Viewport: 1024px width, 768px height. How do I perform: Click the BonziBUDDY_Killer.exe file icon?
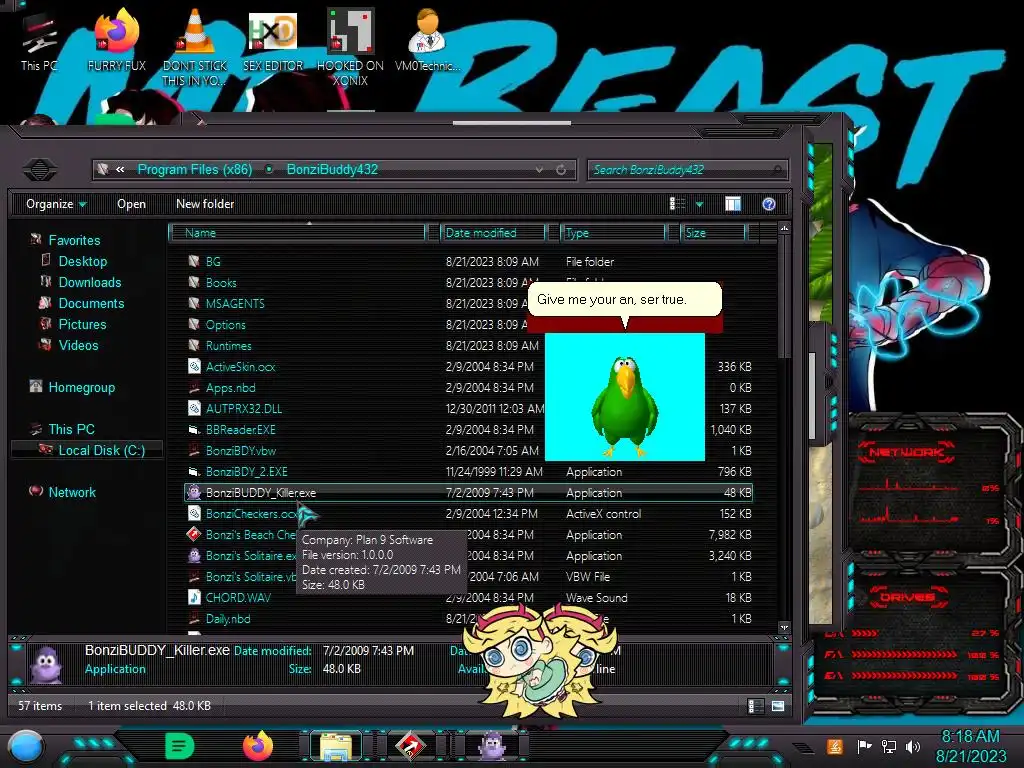(x=194, y=492)
